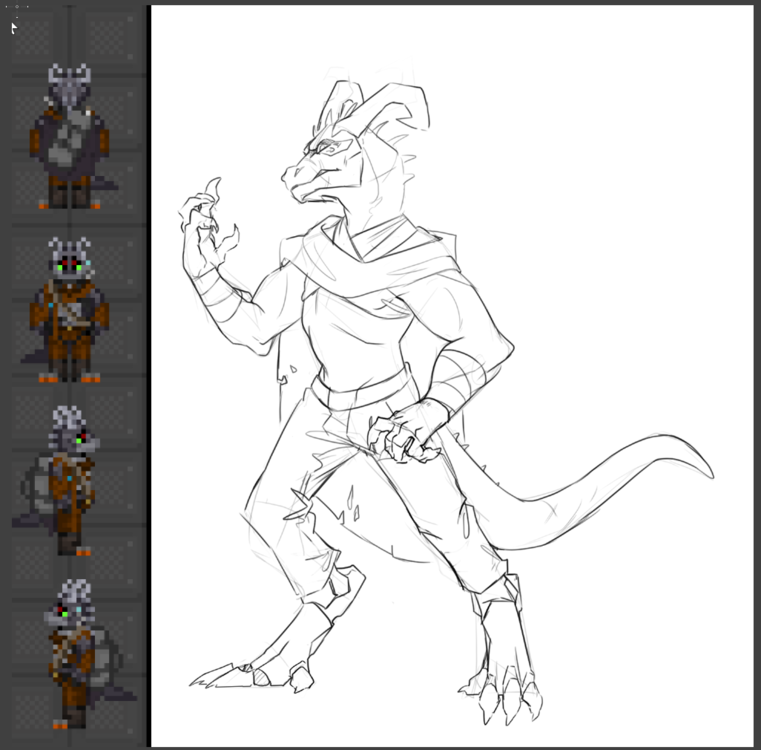761x750 pixels.
Task: Select the bottom sprite facing left
Action: (x=72, y=653)
